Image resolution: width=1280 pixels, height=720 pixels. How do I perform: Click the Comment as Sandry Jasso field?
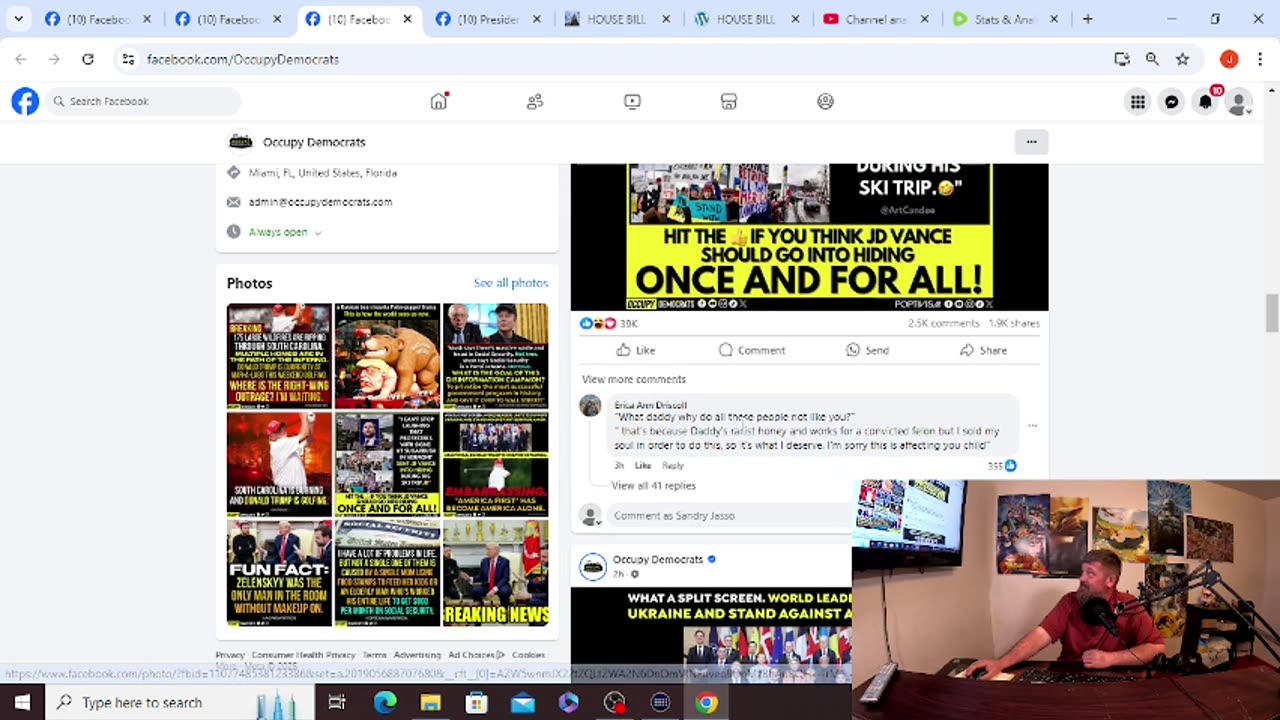(729, 516)
